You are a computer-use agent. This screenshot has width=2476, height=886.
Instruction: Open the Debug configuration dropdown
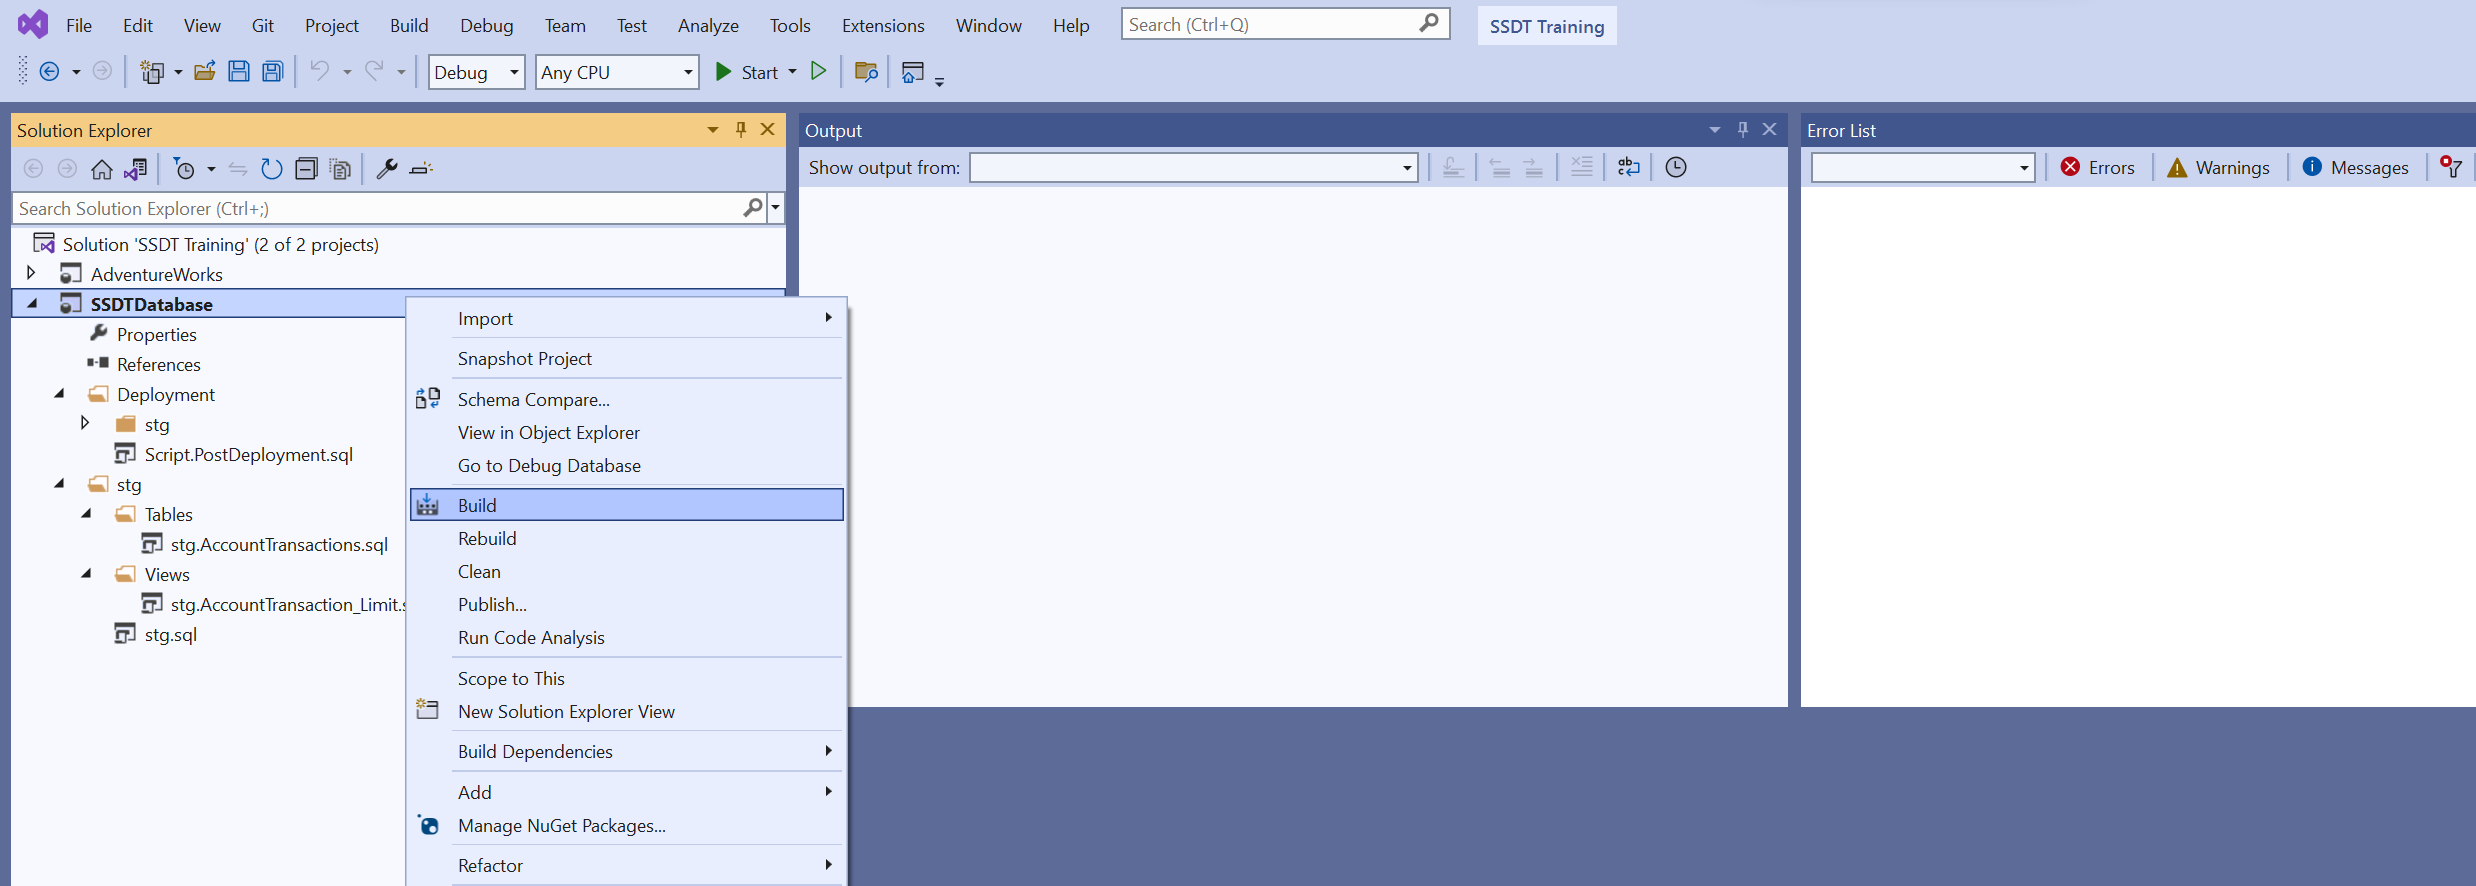(x=476, y=72)
